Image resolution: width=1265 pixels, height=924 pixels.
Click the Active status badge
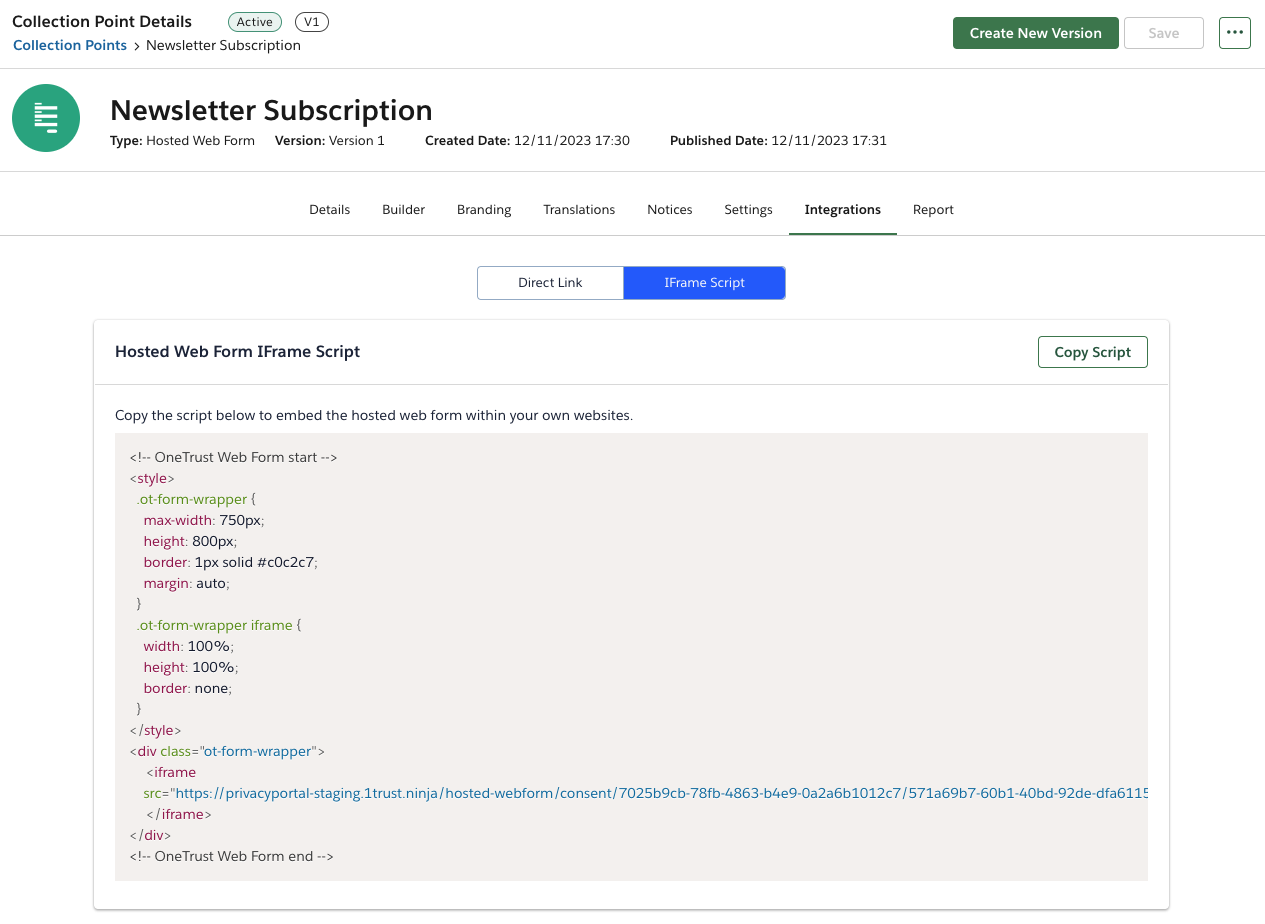[254, 21]
